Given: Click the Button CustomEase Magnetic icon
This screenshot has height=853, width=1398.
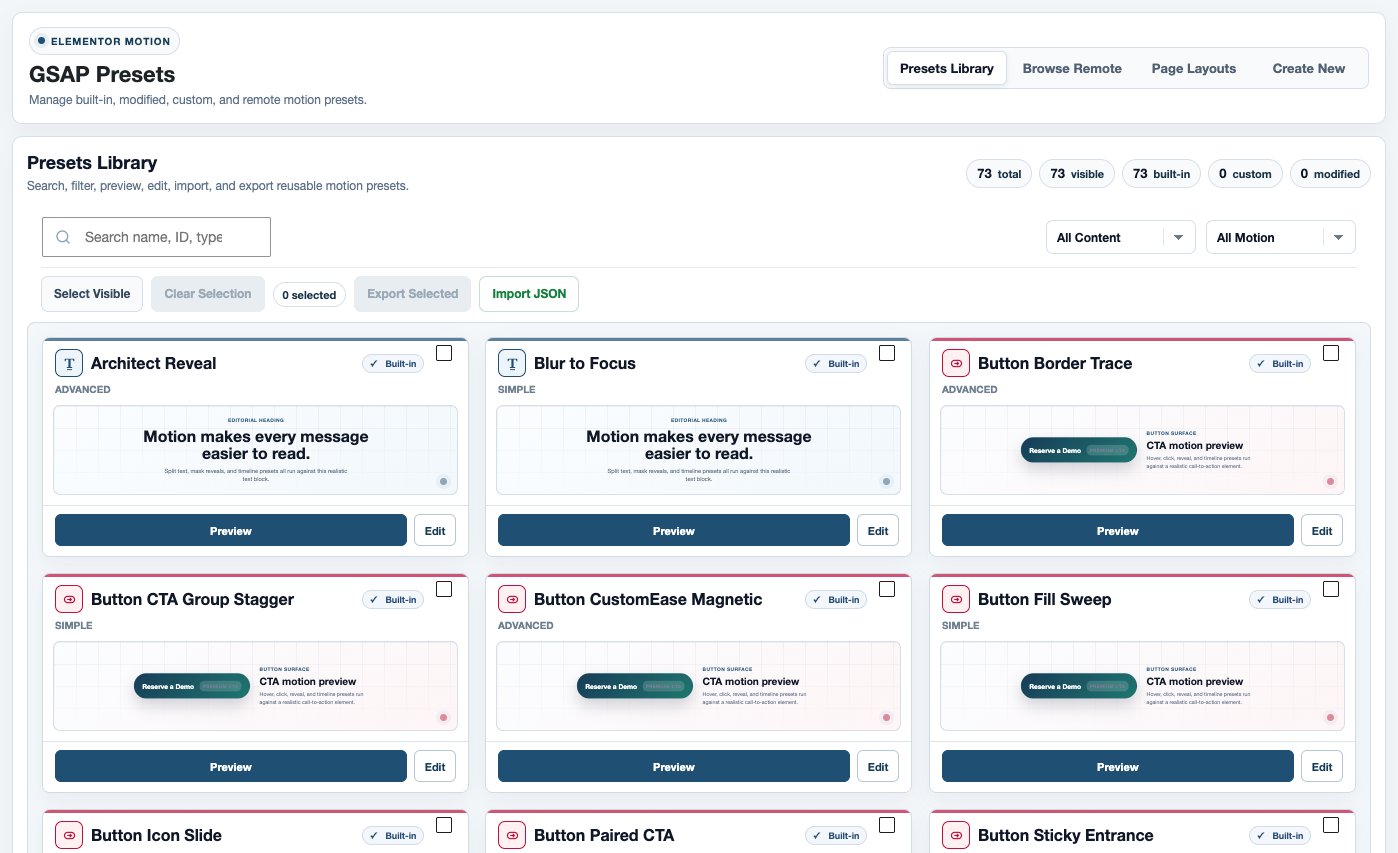Looking at the screenshot, I should [x=512, y=599].
